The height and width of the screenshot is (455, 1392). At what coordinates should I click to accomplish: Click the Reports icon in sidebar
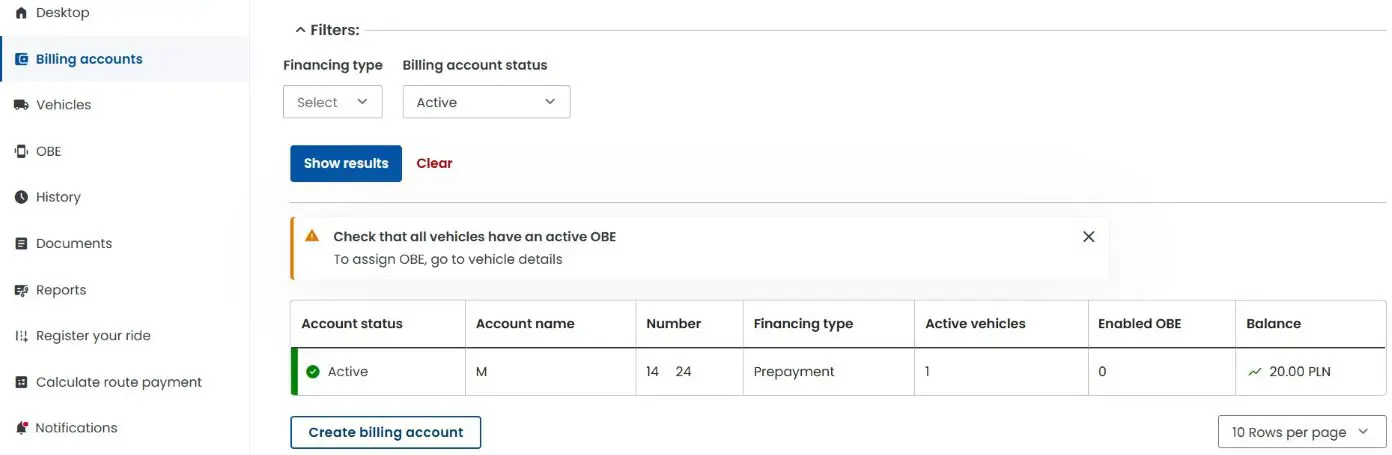click(21, 290)
